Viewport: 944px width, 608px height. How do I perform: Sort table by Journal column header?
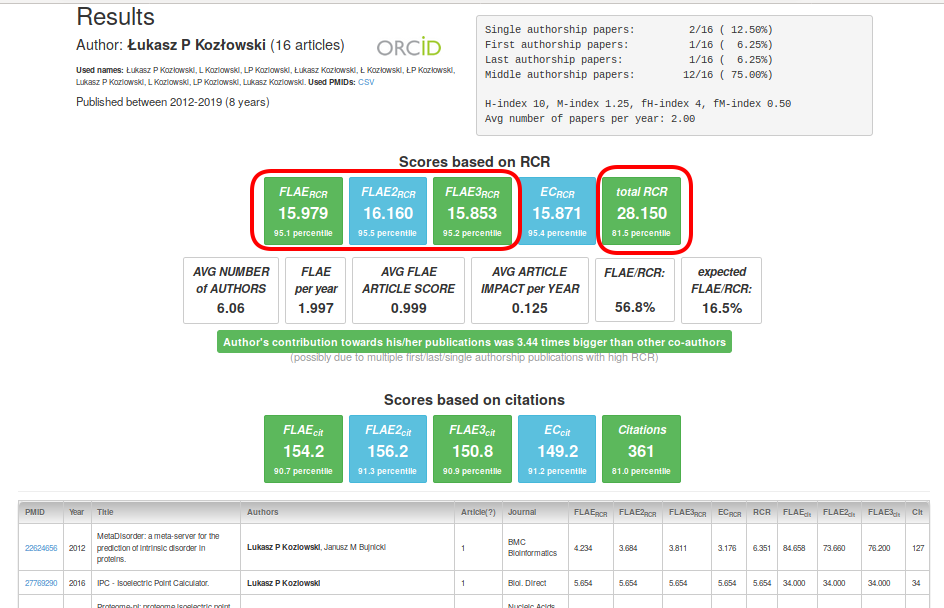pyautogui.click(x=522, y=512)
